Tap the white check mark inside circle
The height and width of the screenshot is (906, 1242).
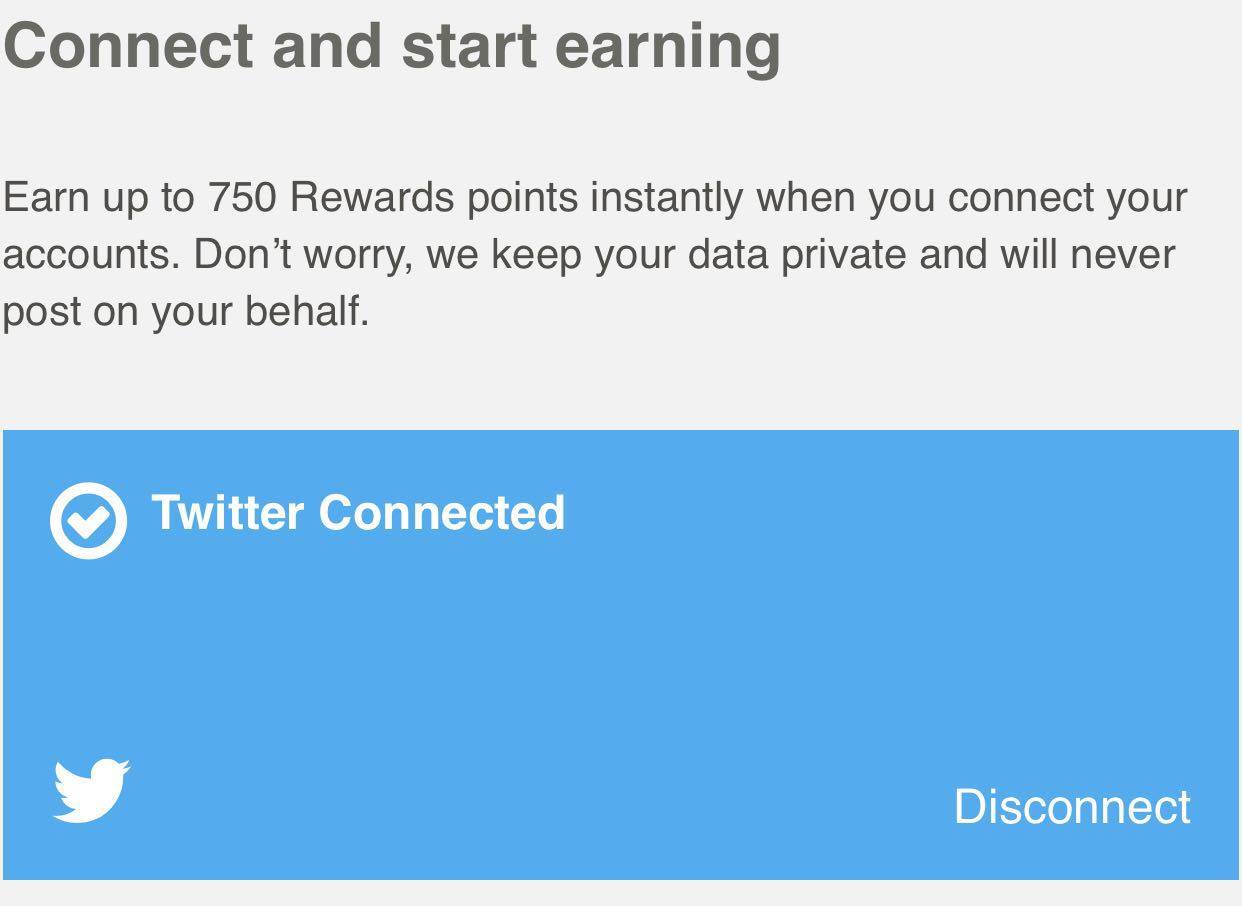point(88,520)
